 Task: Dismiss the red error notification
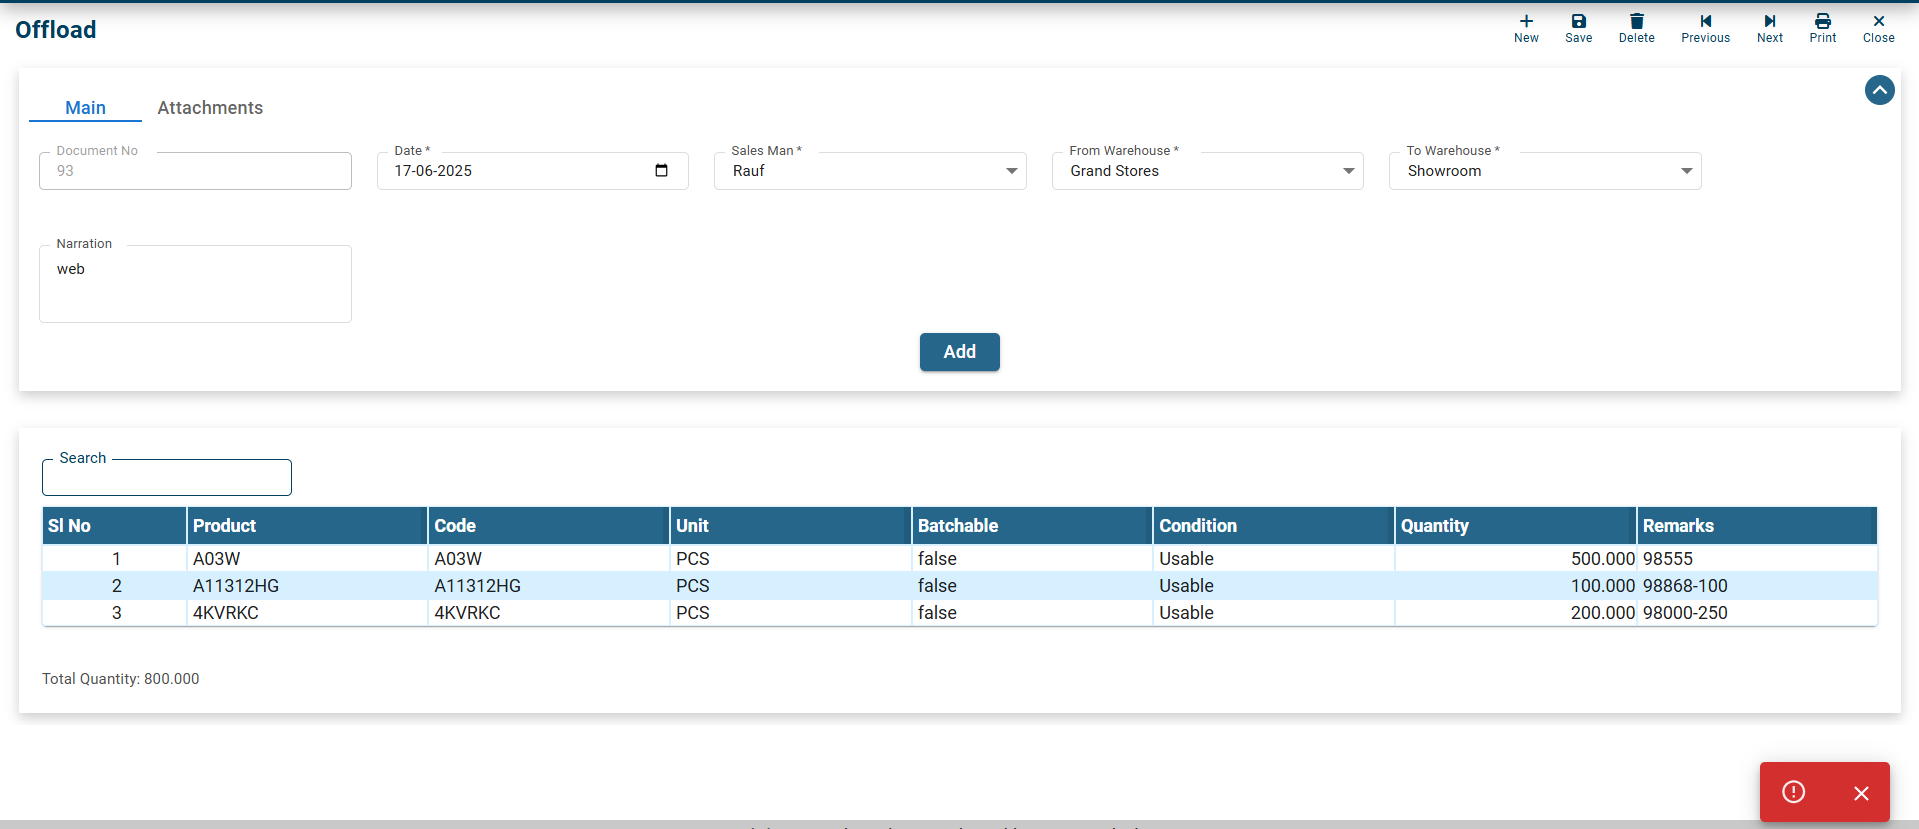point(1860,793)
